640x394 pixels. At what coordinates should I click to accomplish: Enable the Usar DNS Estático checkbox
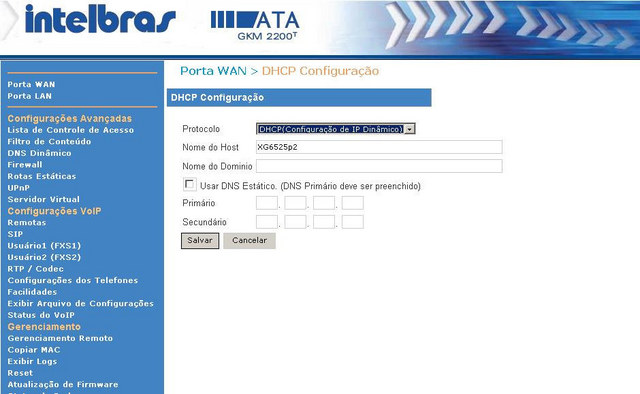[189, 185]
